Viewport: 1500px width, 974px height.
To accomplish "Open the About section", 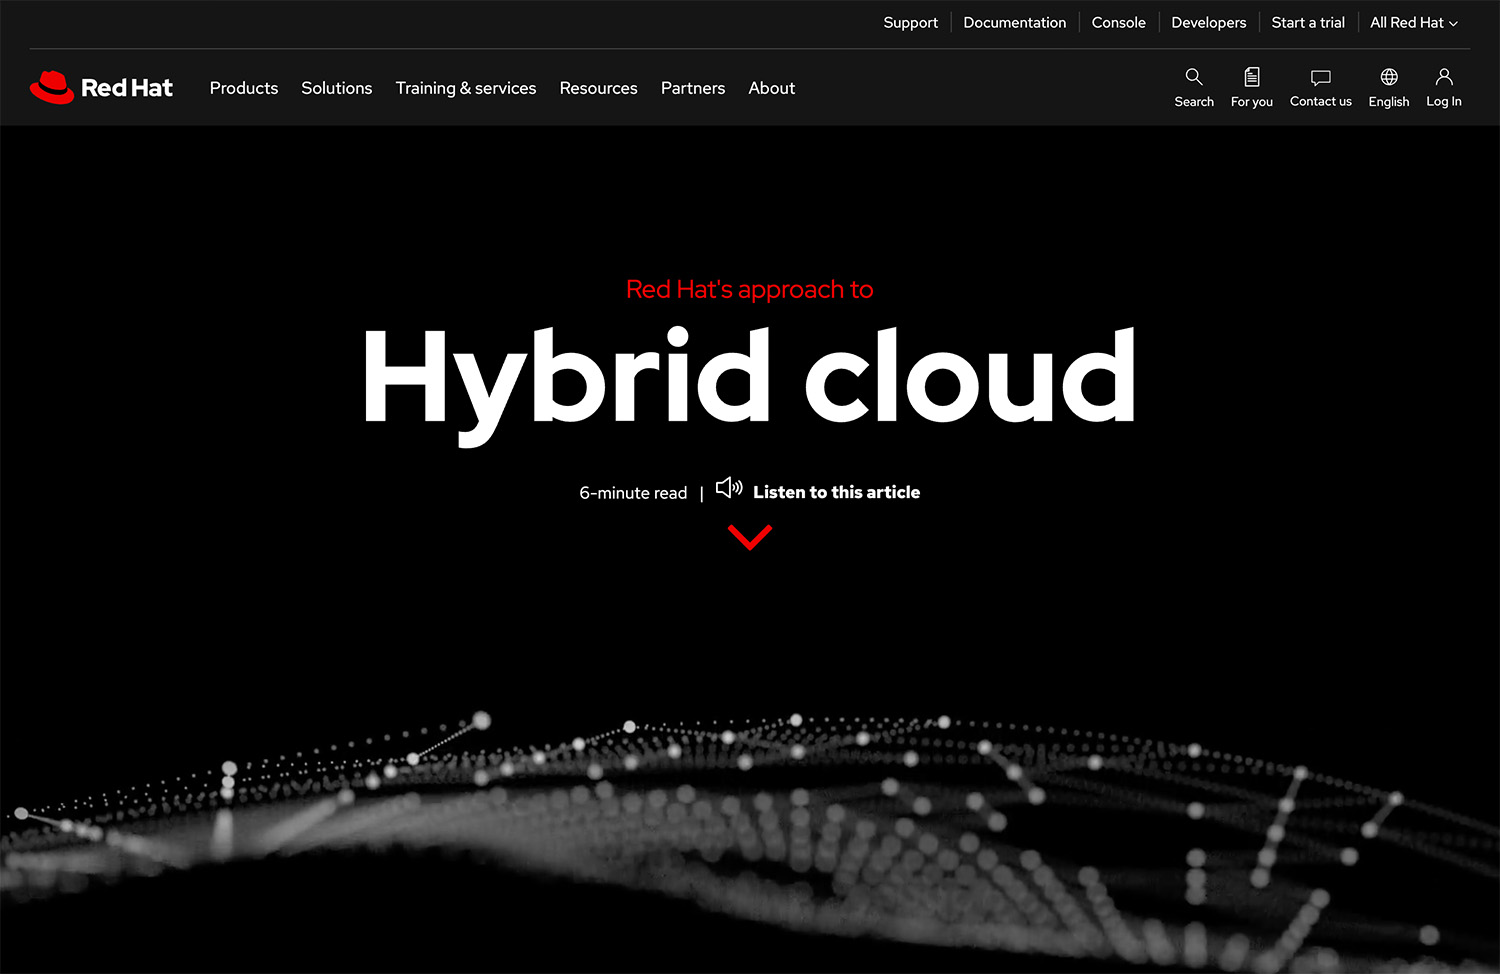I will (771, 88).
